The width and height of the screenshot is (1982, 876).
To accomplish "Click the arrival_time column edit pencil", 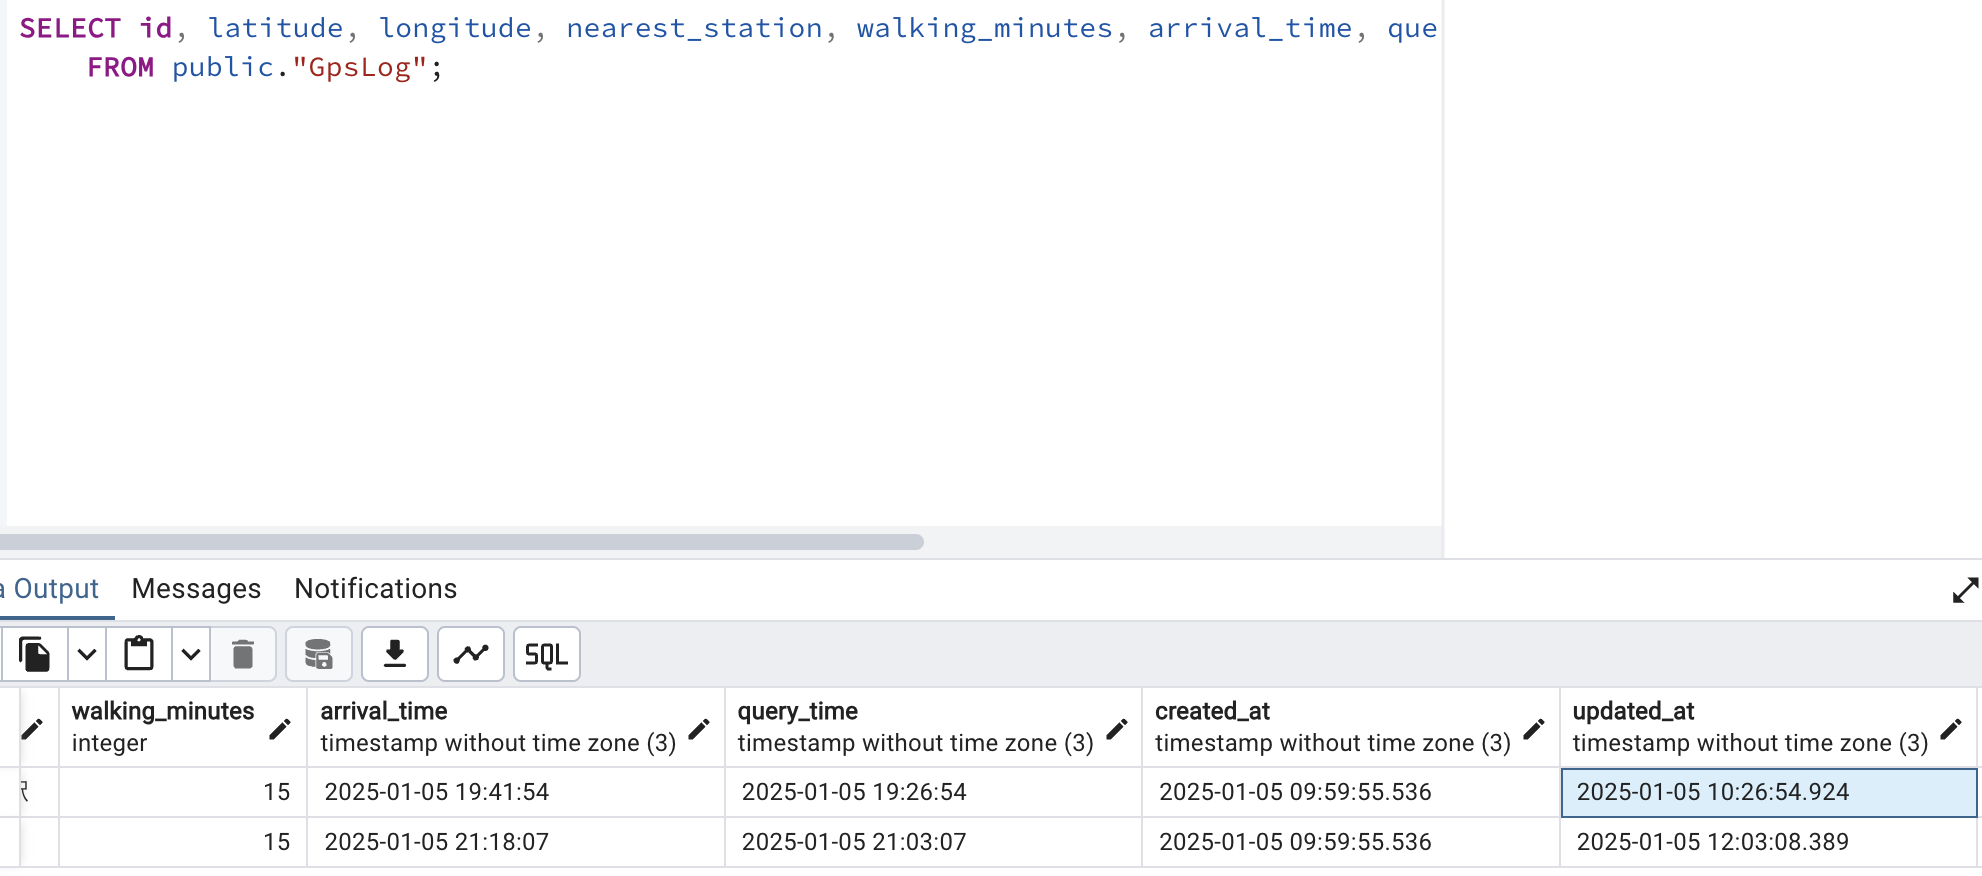I will (x=699, y=729).
